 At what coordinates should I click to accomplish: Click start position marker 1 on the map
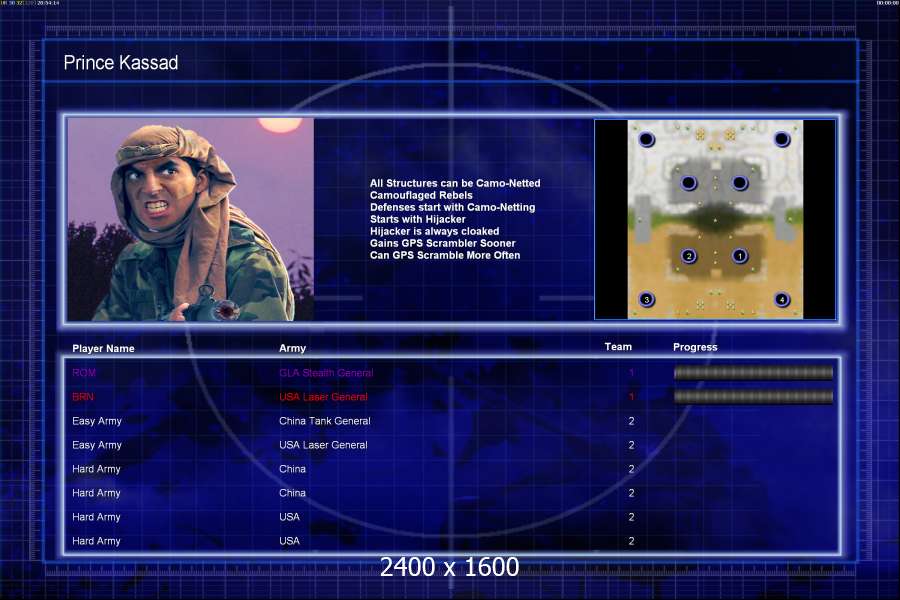click(740, 256)
